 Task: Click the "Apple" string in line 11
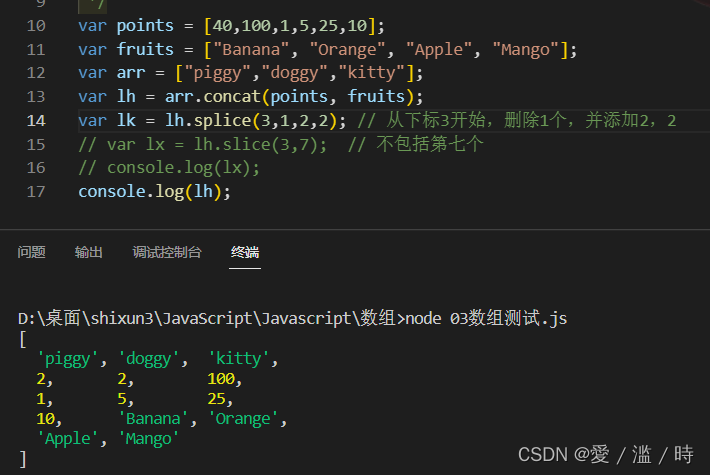coord(439,49)
